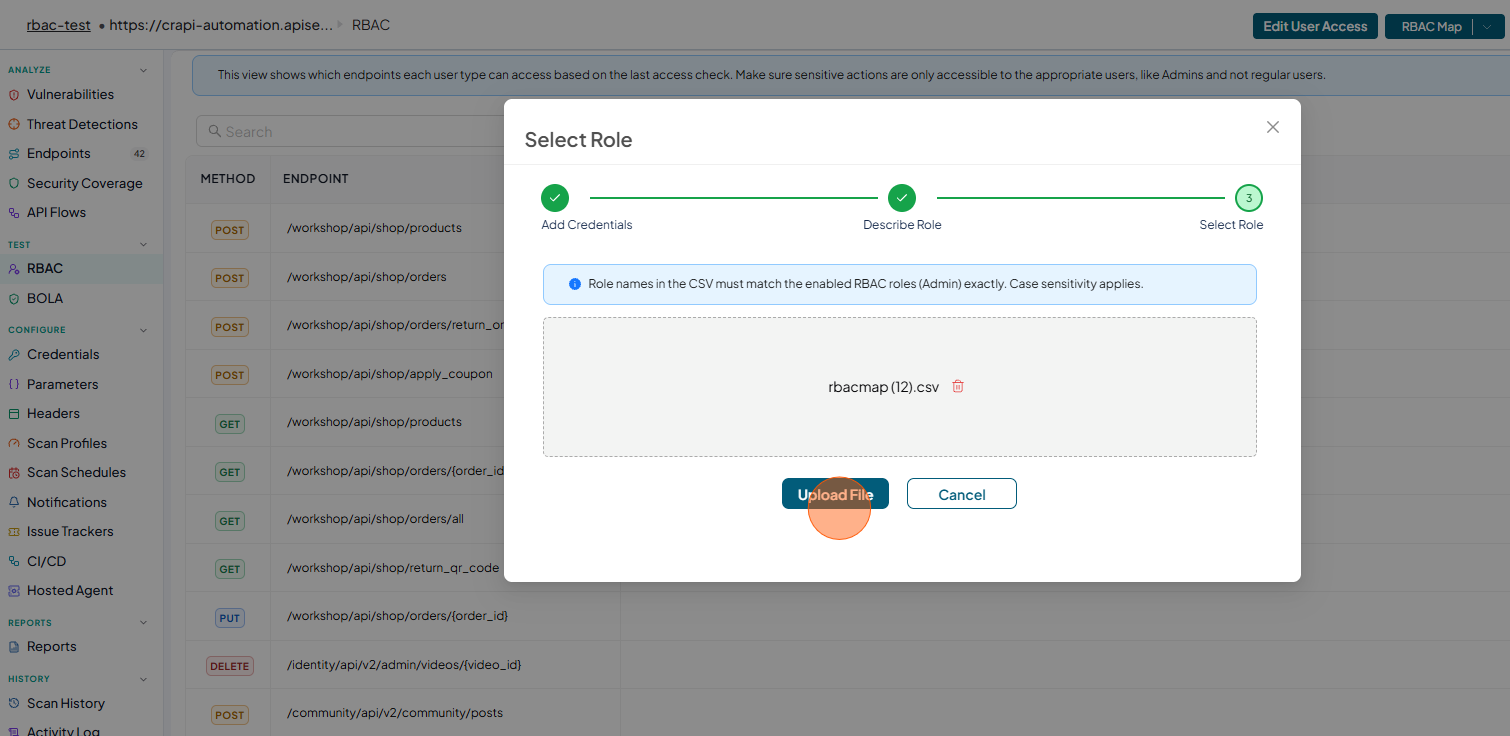Click the info icon in the CSV notice
1510x736 pixels.
[x=574, y=284]
